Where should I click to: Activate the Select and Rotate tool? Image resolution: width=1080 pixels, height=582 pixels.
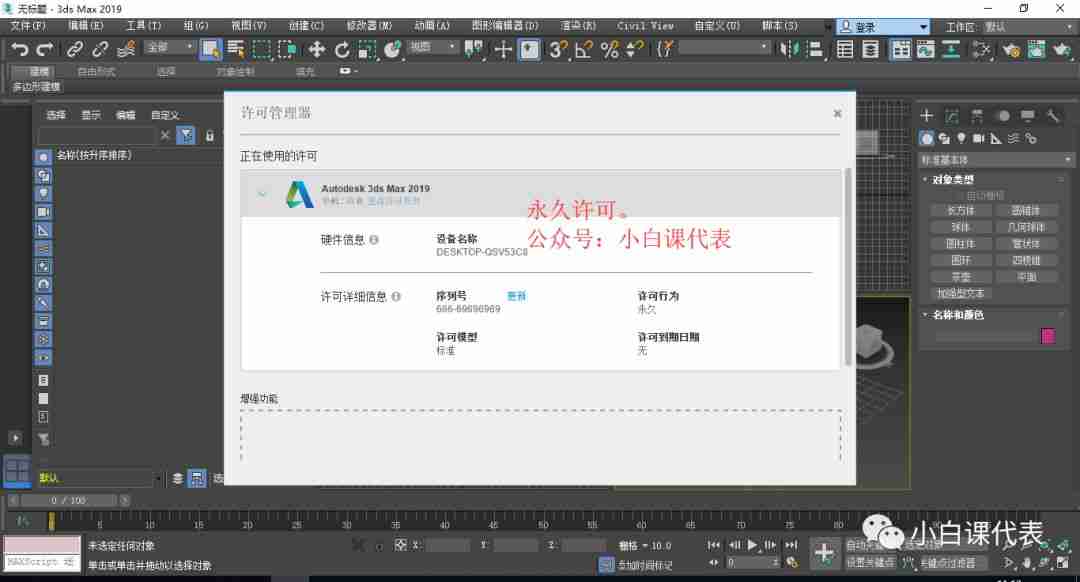(341, 47)
